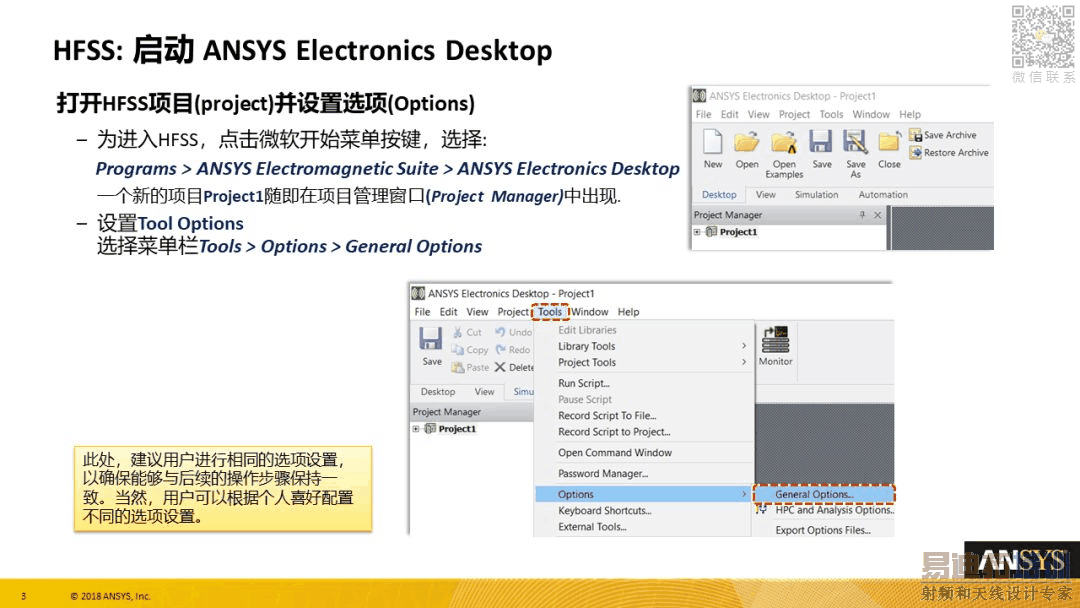Choose External Tools entry
This screenshot has width=1080, height=608.
coord(592,527)
